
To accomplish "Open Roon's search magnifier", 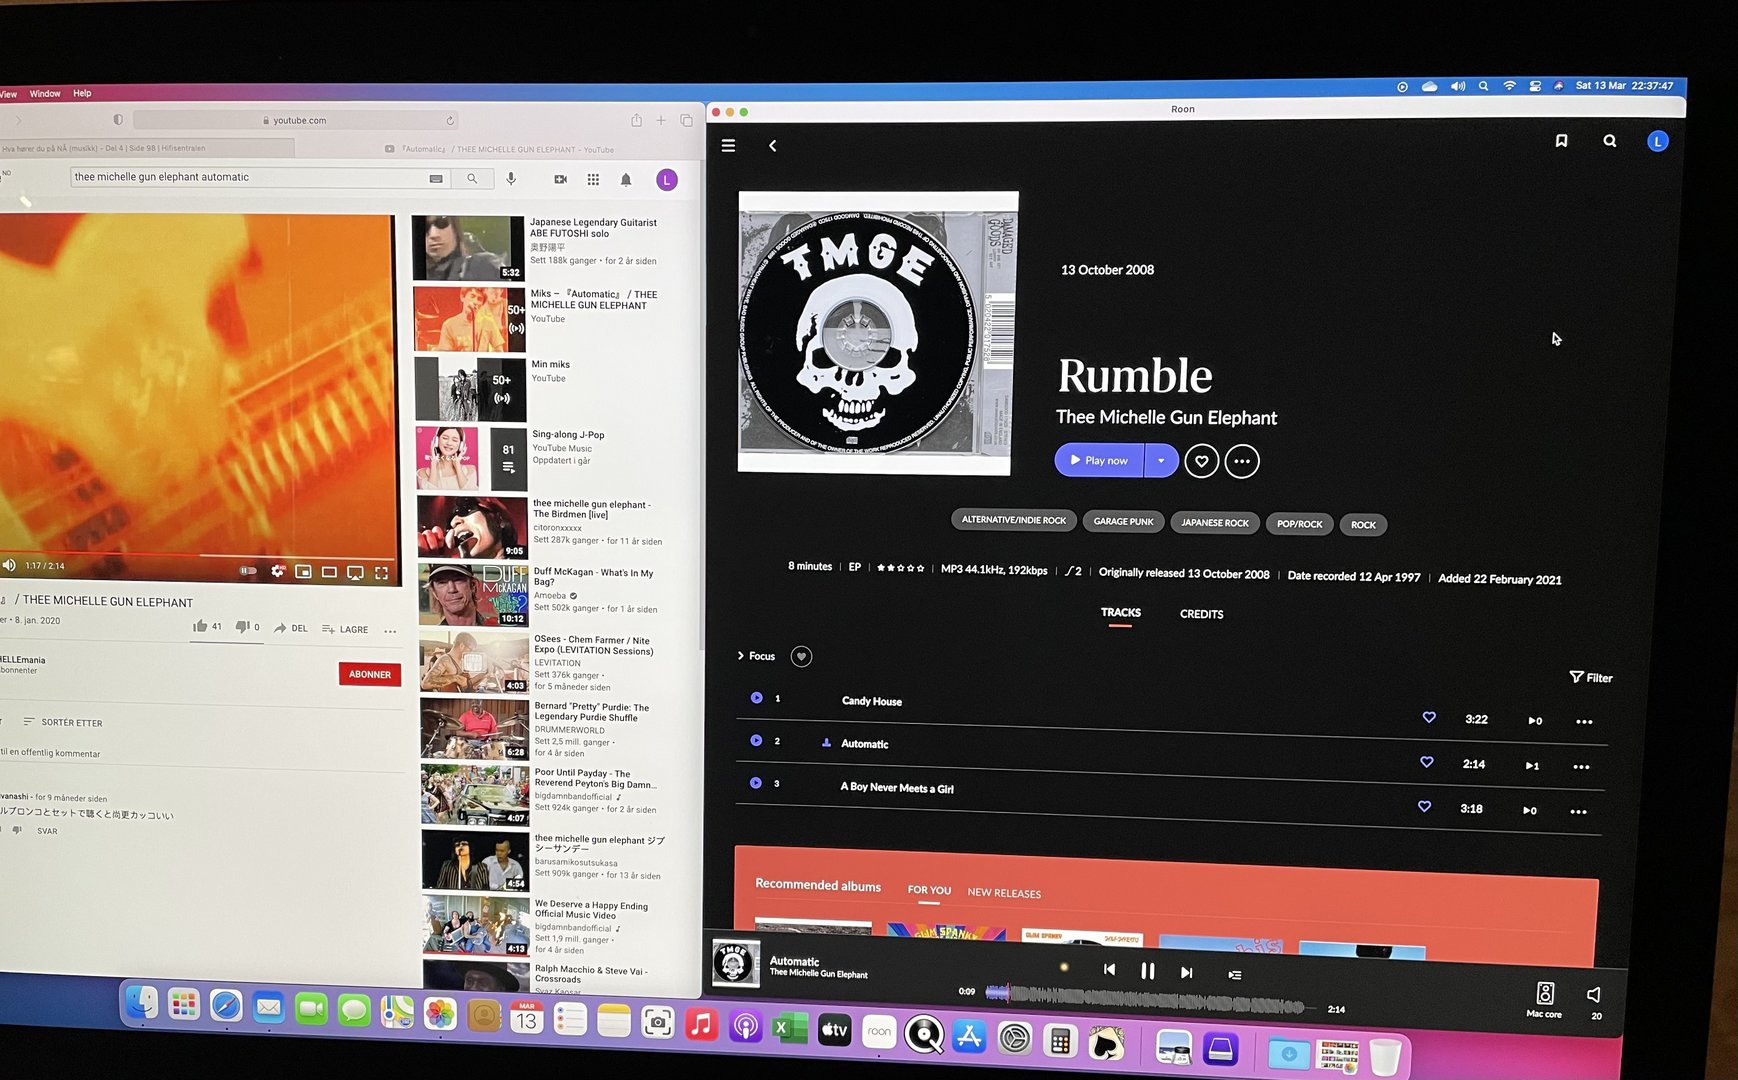I will [1610, 141].
